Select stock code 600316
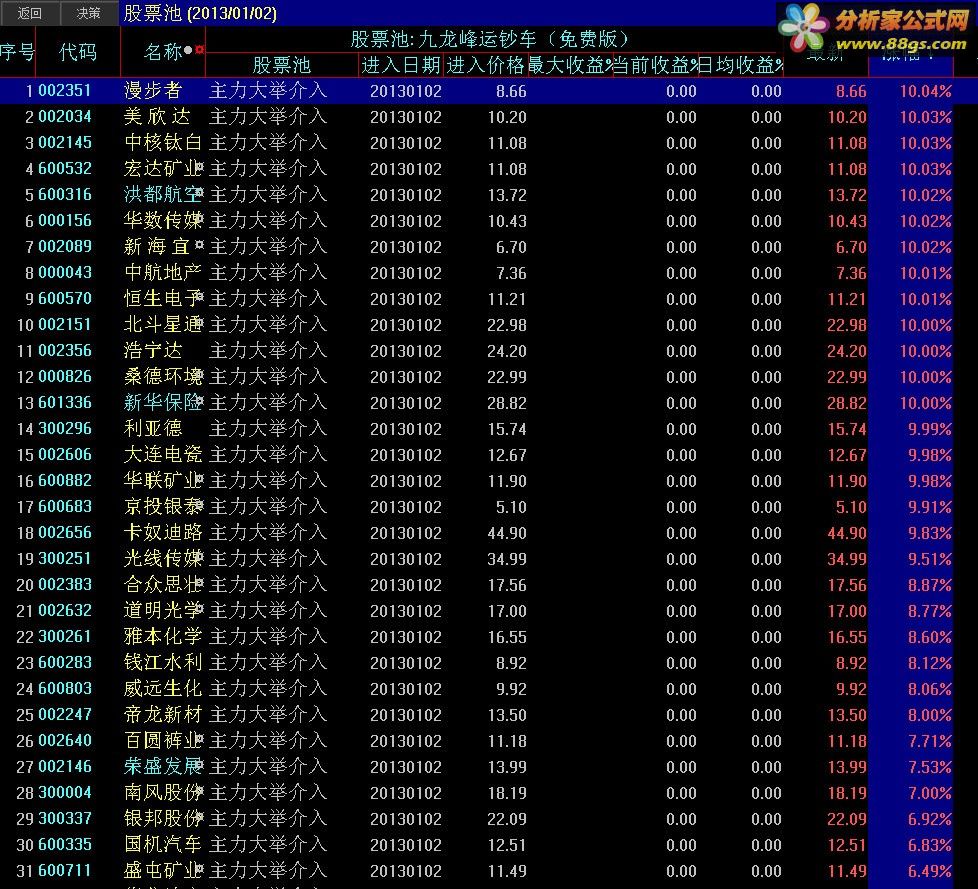Viewport: 978px width, 889px height. click(65, 195)
